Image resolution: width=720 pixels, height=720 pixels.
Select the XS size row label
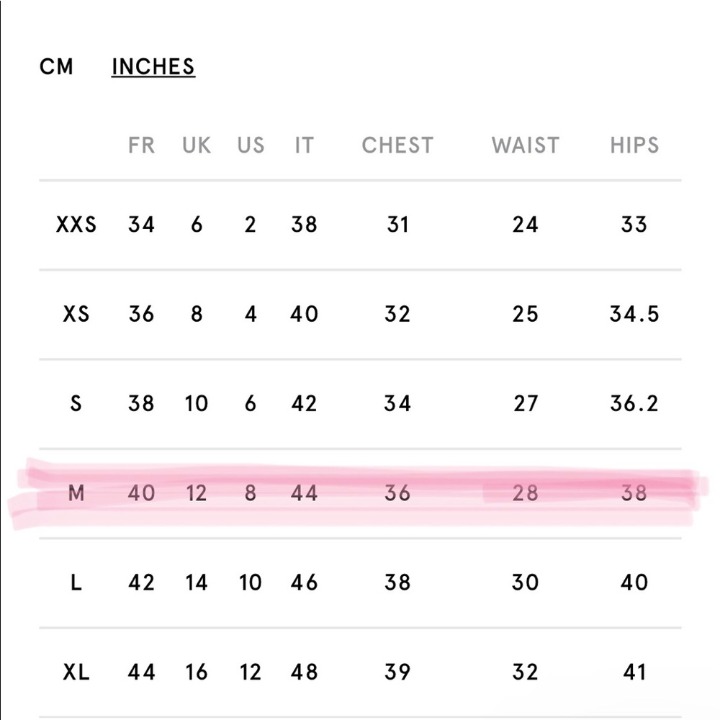pyautogui.click(x=76, y=314)
